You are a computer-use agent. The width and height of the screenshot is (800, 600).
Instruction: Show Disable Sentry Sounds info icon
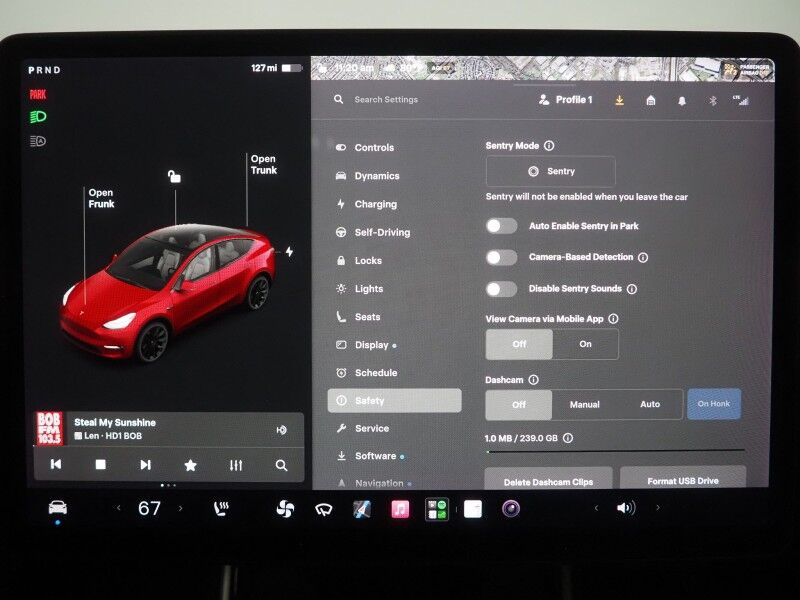(x=632, y=289)
